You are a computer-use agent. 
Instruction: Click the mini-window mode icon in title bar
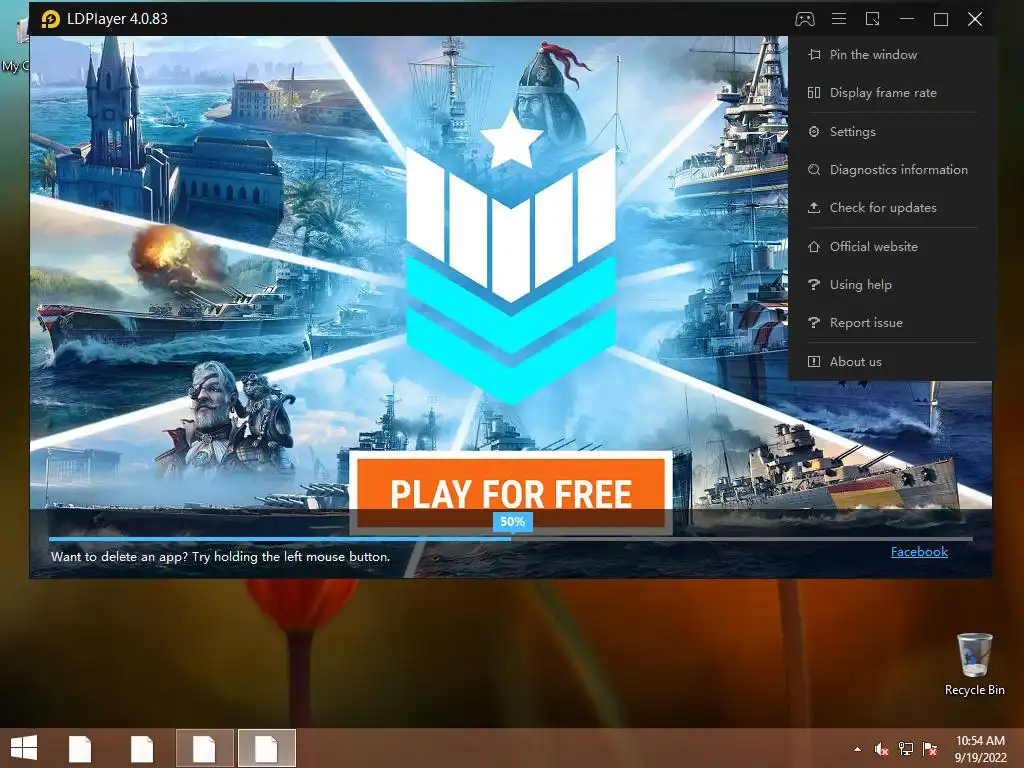coord(872,19)
